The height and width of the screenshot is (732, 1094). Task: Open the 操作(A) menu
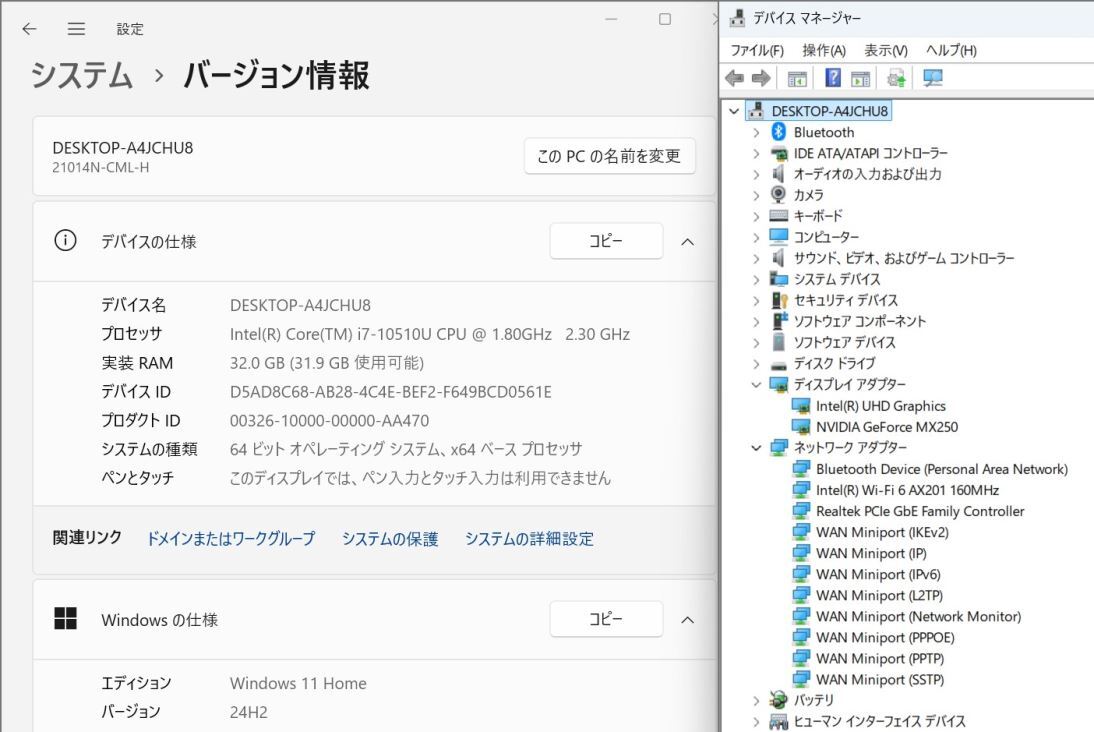824,50
